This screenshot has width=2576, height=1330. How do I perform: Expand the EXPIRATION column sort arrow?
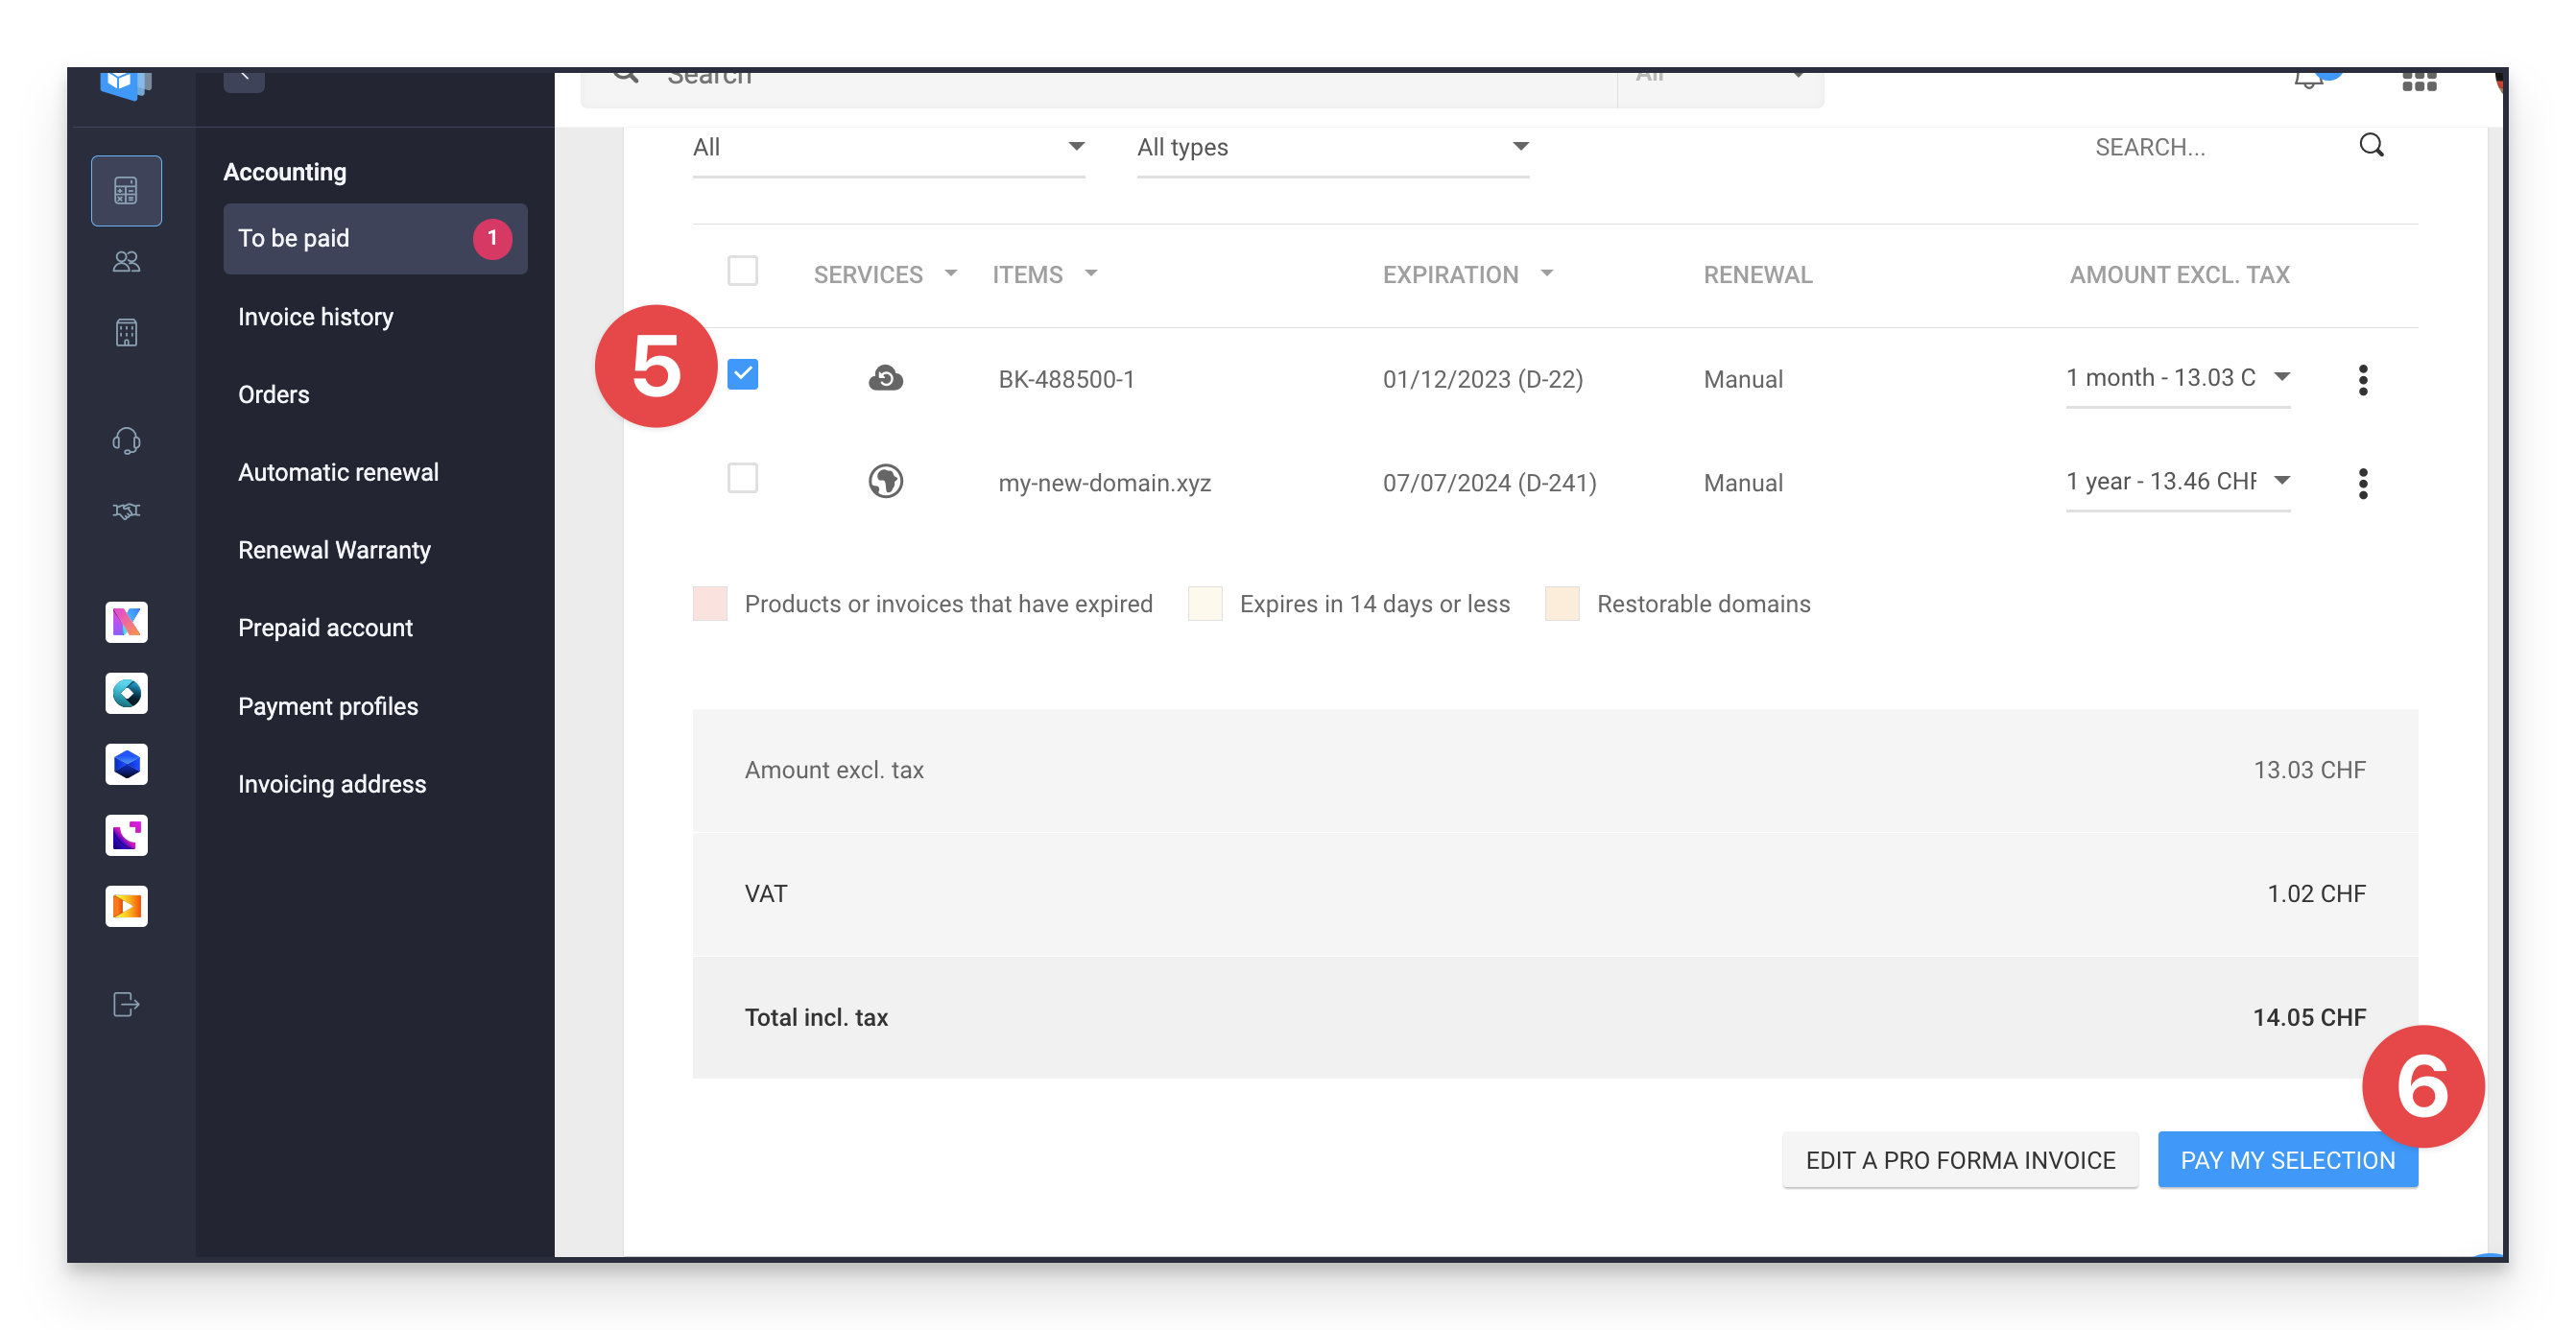1547,273
